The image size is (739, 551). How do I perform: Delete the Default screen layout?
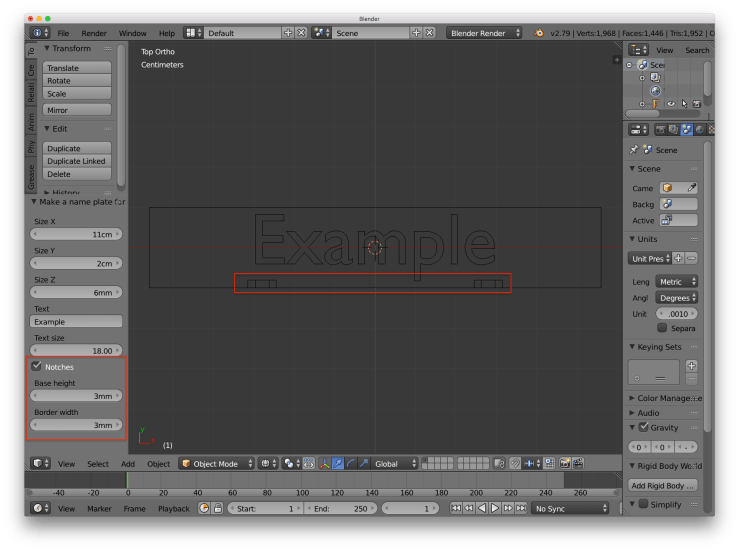click(301, 33)
